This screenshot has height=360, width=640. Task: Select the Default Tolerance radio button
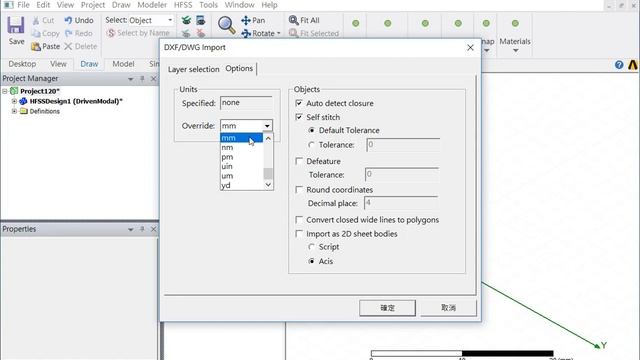click(x=311, y=131)
